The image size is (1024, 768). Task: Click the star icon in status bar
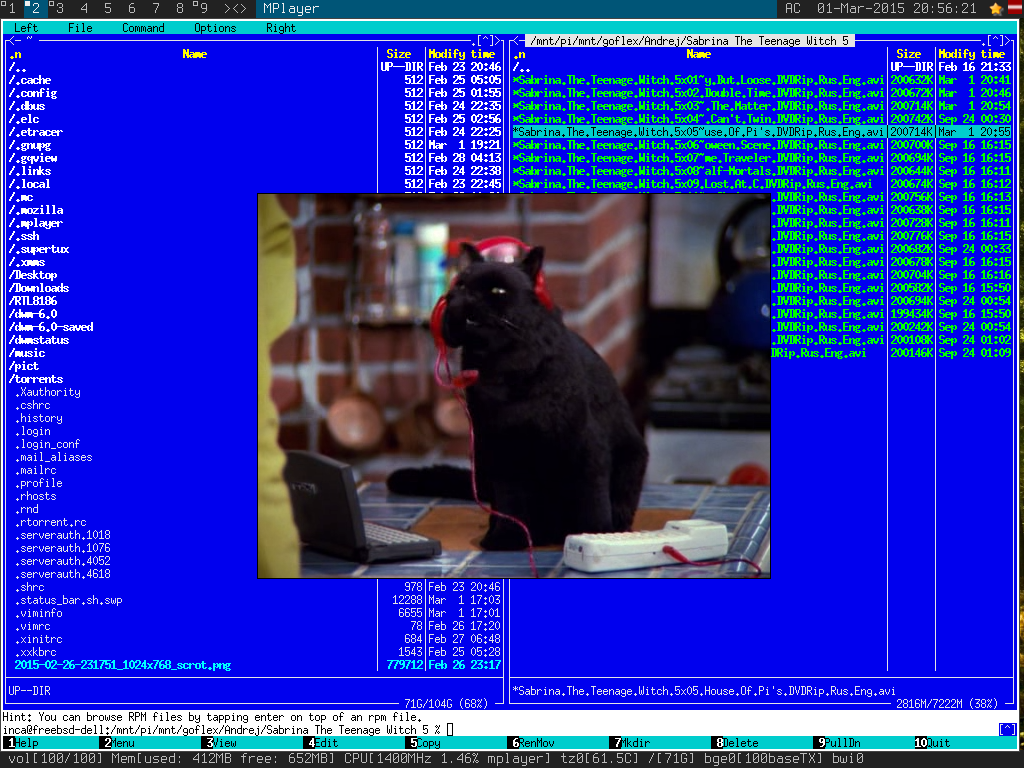tap(996, 8)
